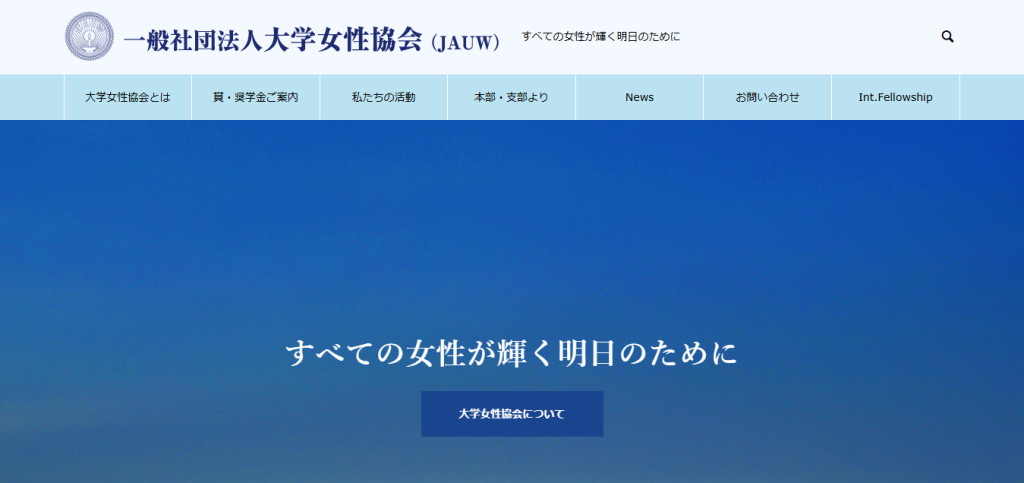Choose お問い合わせ from the navigation bar

coord(767,98)
